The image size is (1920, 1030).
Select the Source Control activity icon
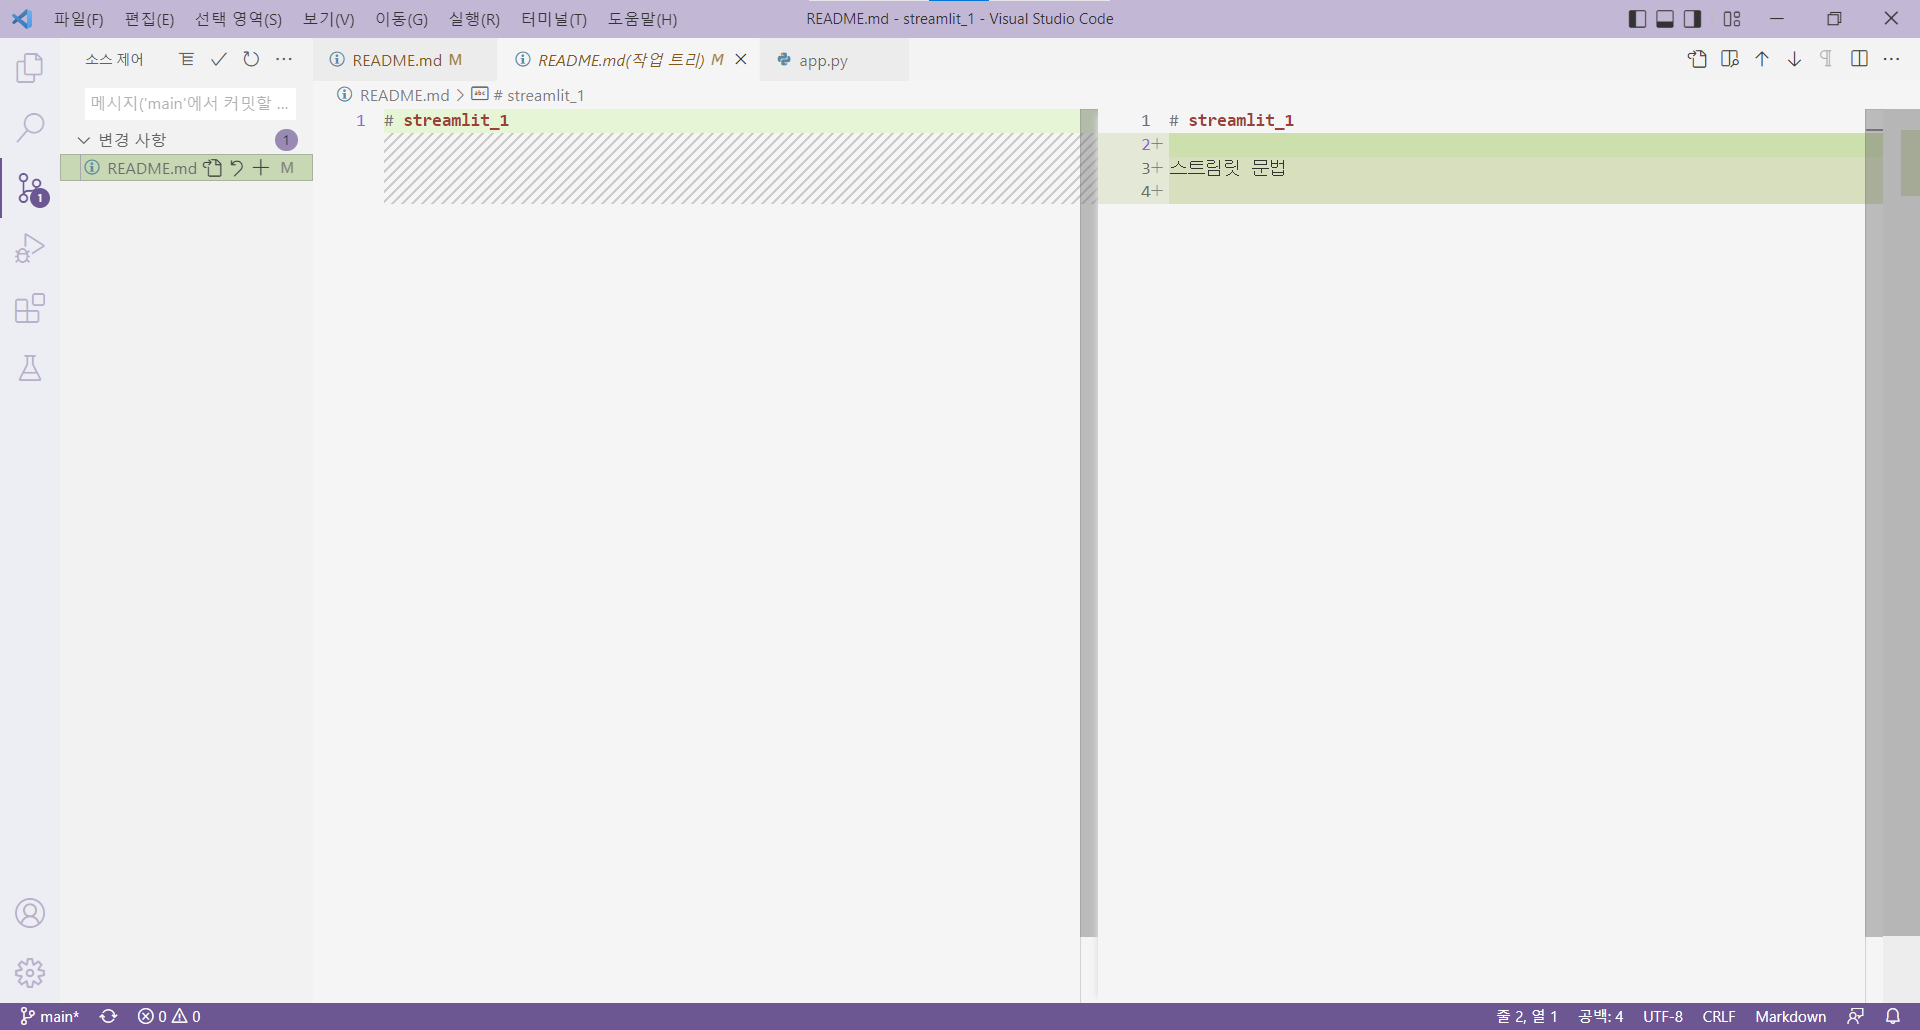[30, 188]
